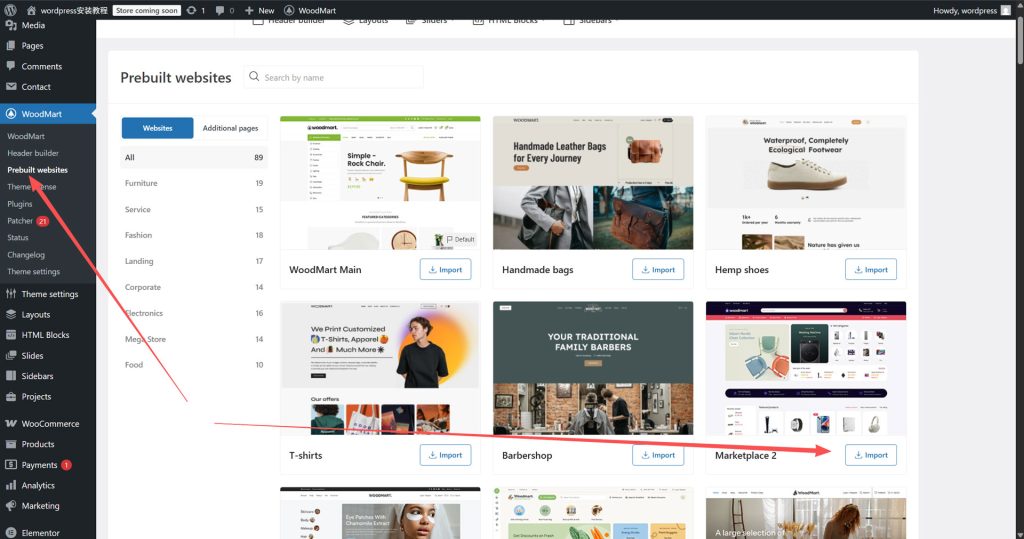Import the Marketplace 2 prebuilt website

(870, 455)
